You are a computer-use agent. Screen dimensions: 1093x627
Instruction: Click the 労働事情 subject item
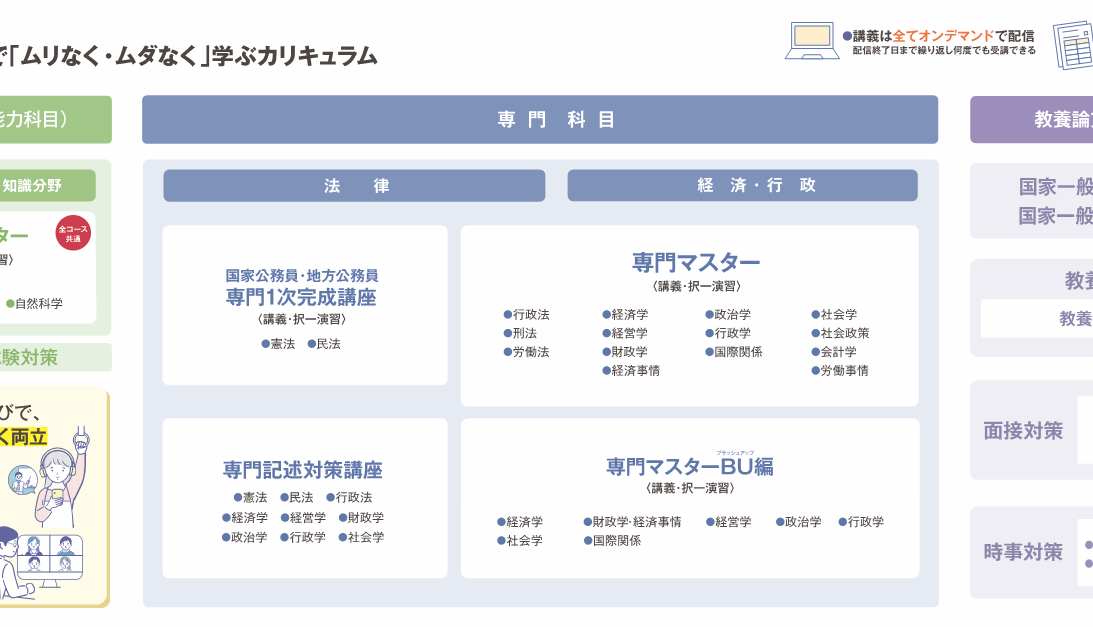click(x=840, y=370)
